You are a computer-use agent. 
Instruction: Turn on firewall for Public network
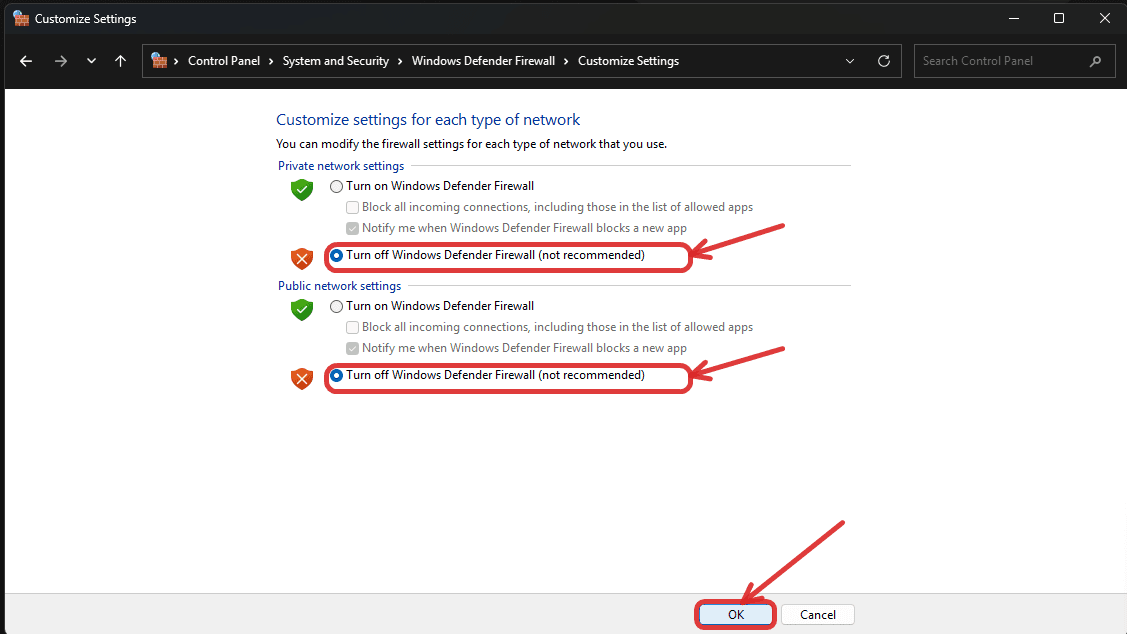336,307
